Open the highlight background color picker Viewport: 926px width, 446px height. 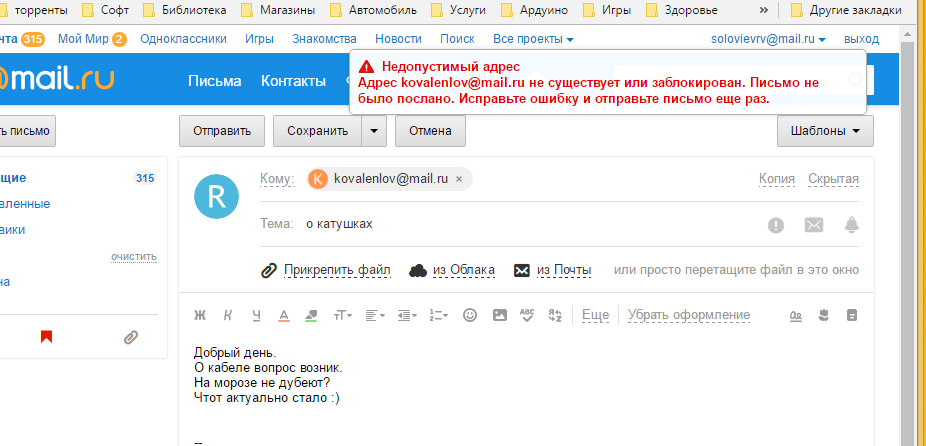pos(311,315)
